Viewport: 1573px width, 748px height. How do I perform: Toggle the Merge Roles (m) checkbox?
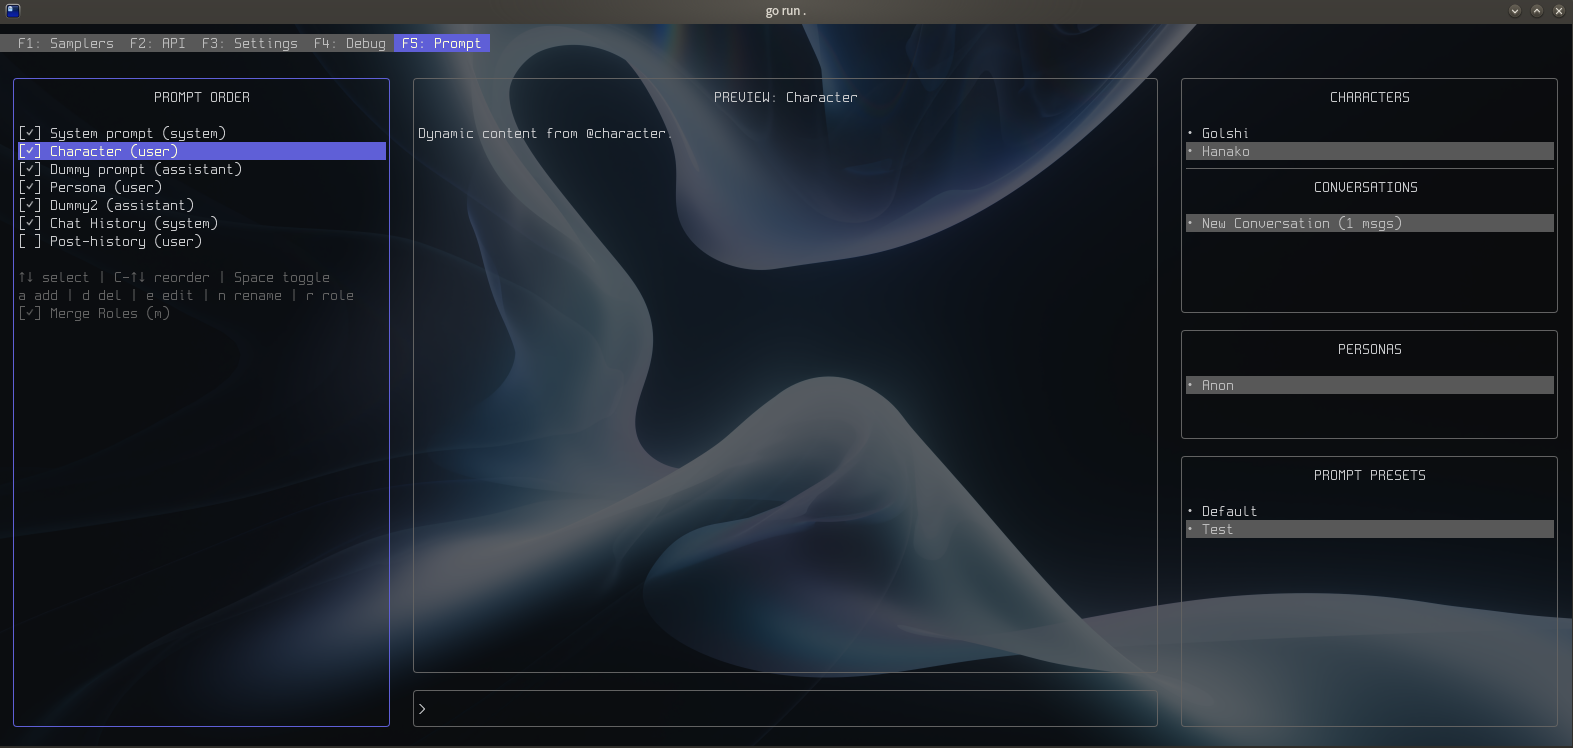coord(30,313)
